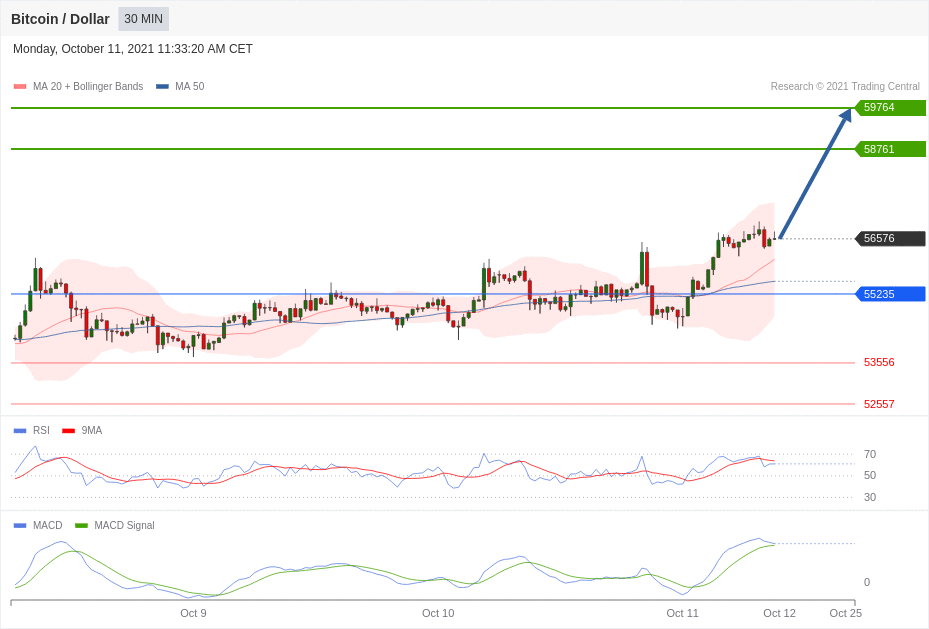Click the MACD legend label

point(48,525)
